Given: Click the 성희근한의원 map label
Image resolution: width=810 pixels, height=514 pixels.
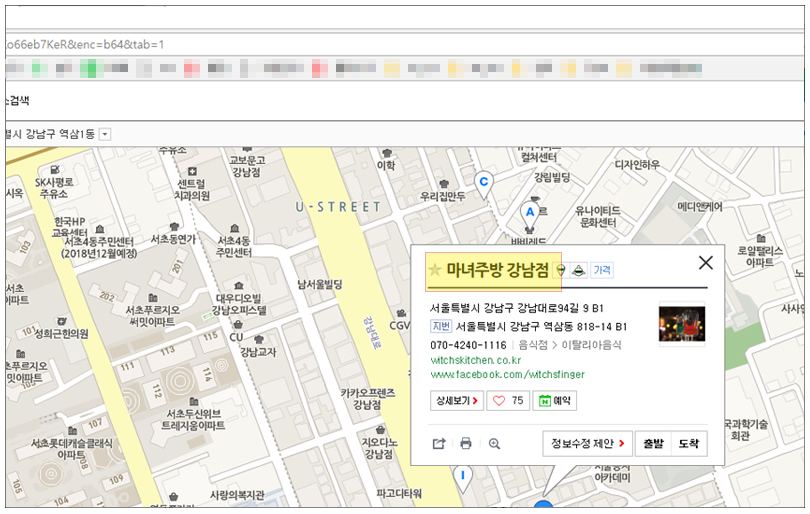Looking at the screenshot, I should [x=61, y=334].
